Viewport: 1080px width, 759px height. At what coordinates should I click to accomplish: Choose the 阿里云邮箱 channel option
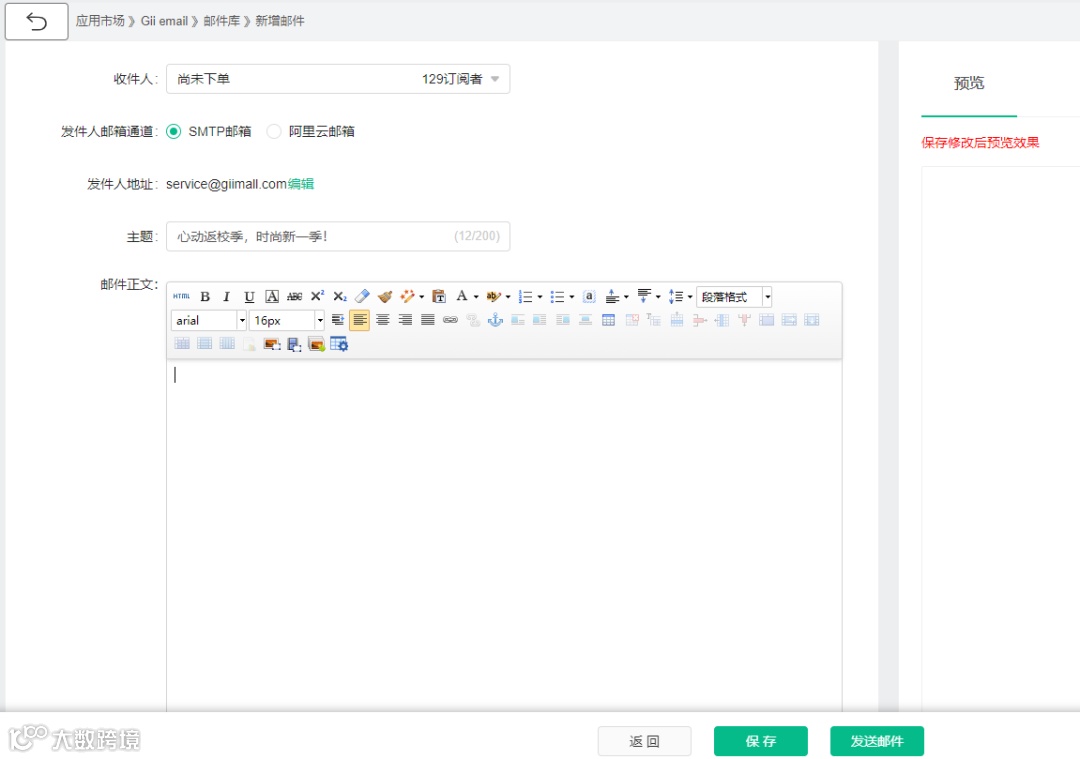(275, 131)
